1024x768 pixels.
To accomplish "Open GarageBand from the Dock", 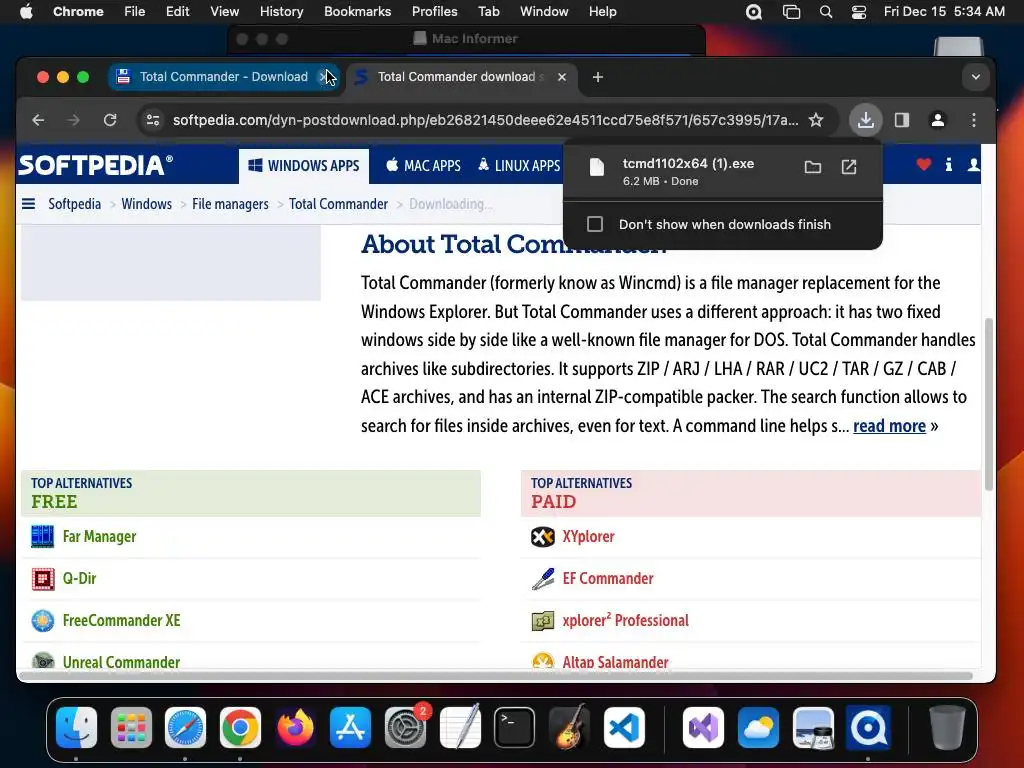I will (569, 728).
